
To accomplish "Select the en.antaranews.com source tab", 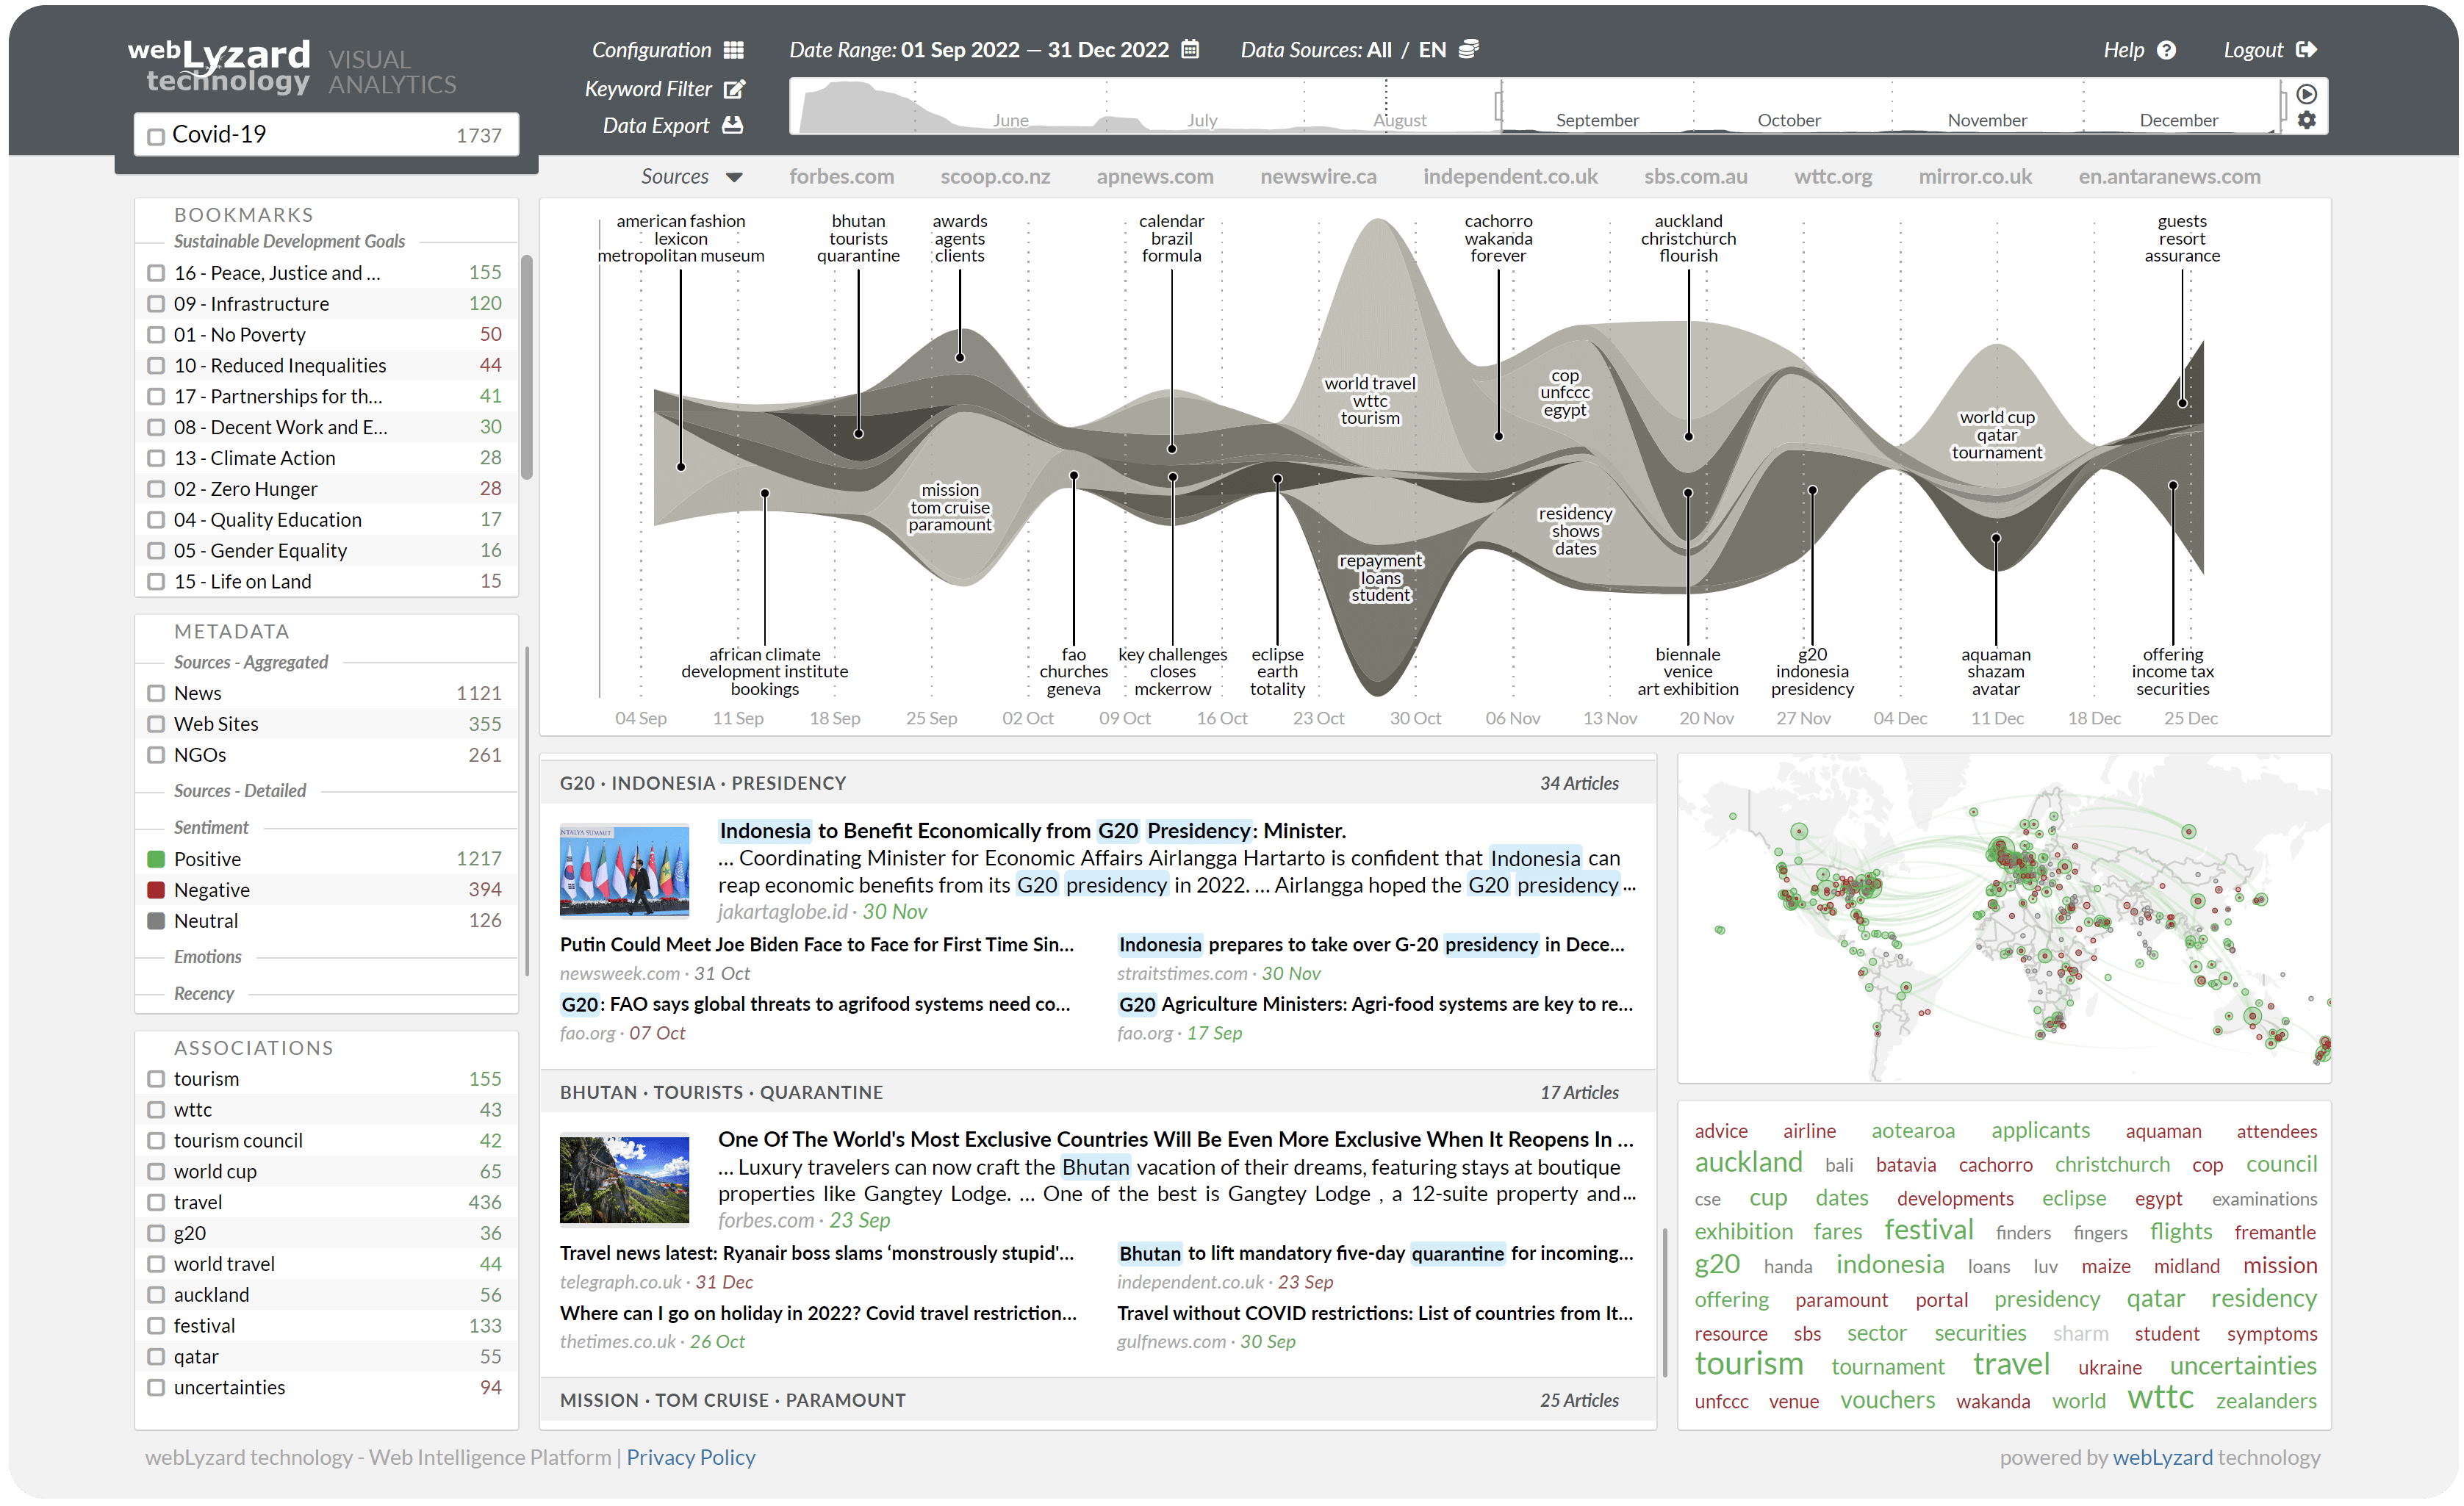I will [x=2169, y=176].
